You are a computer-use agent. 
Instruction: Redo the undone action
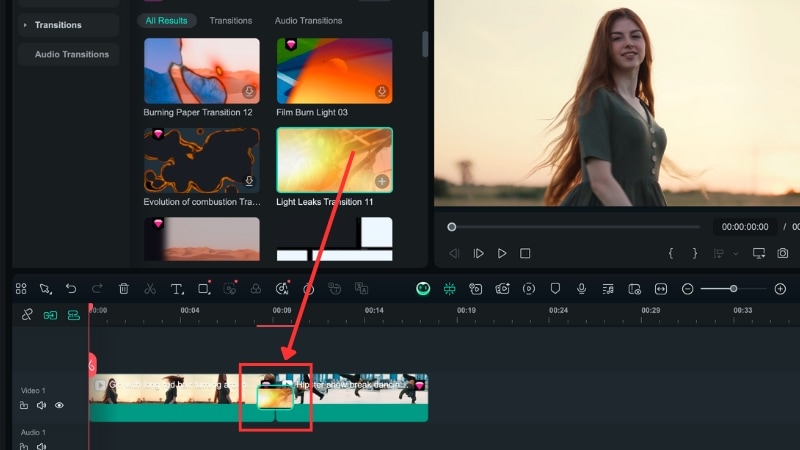click(x=97, y=289)
